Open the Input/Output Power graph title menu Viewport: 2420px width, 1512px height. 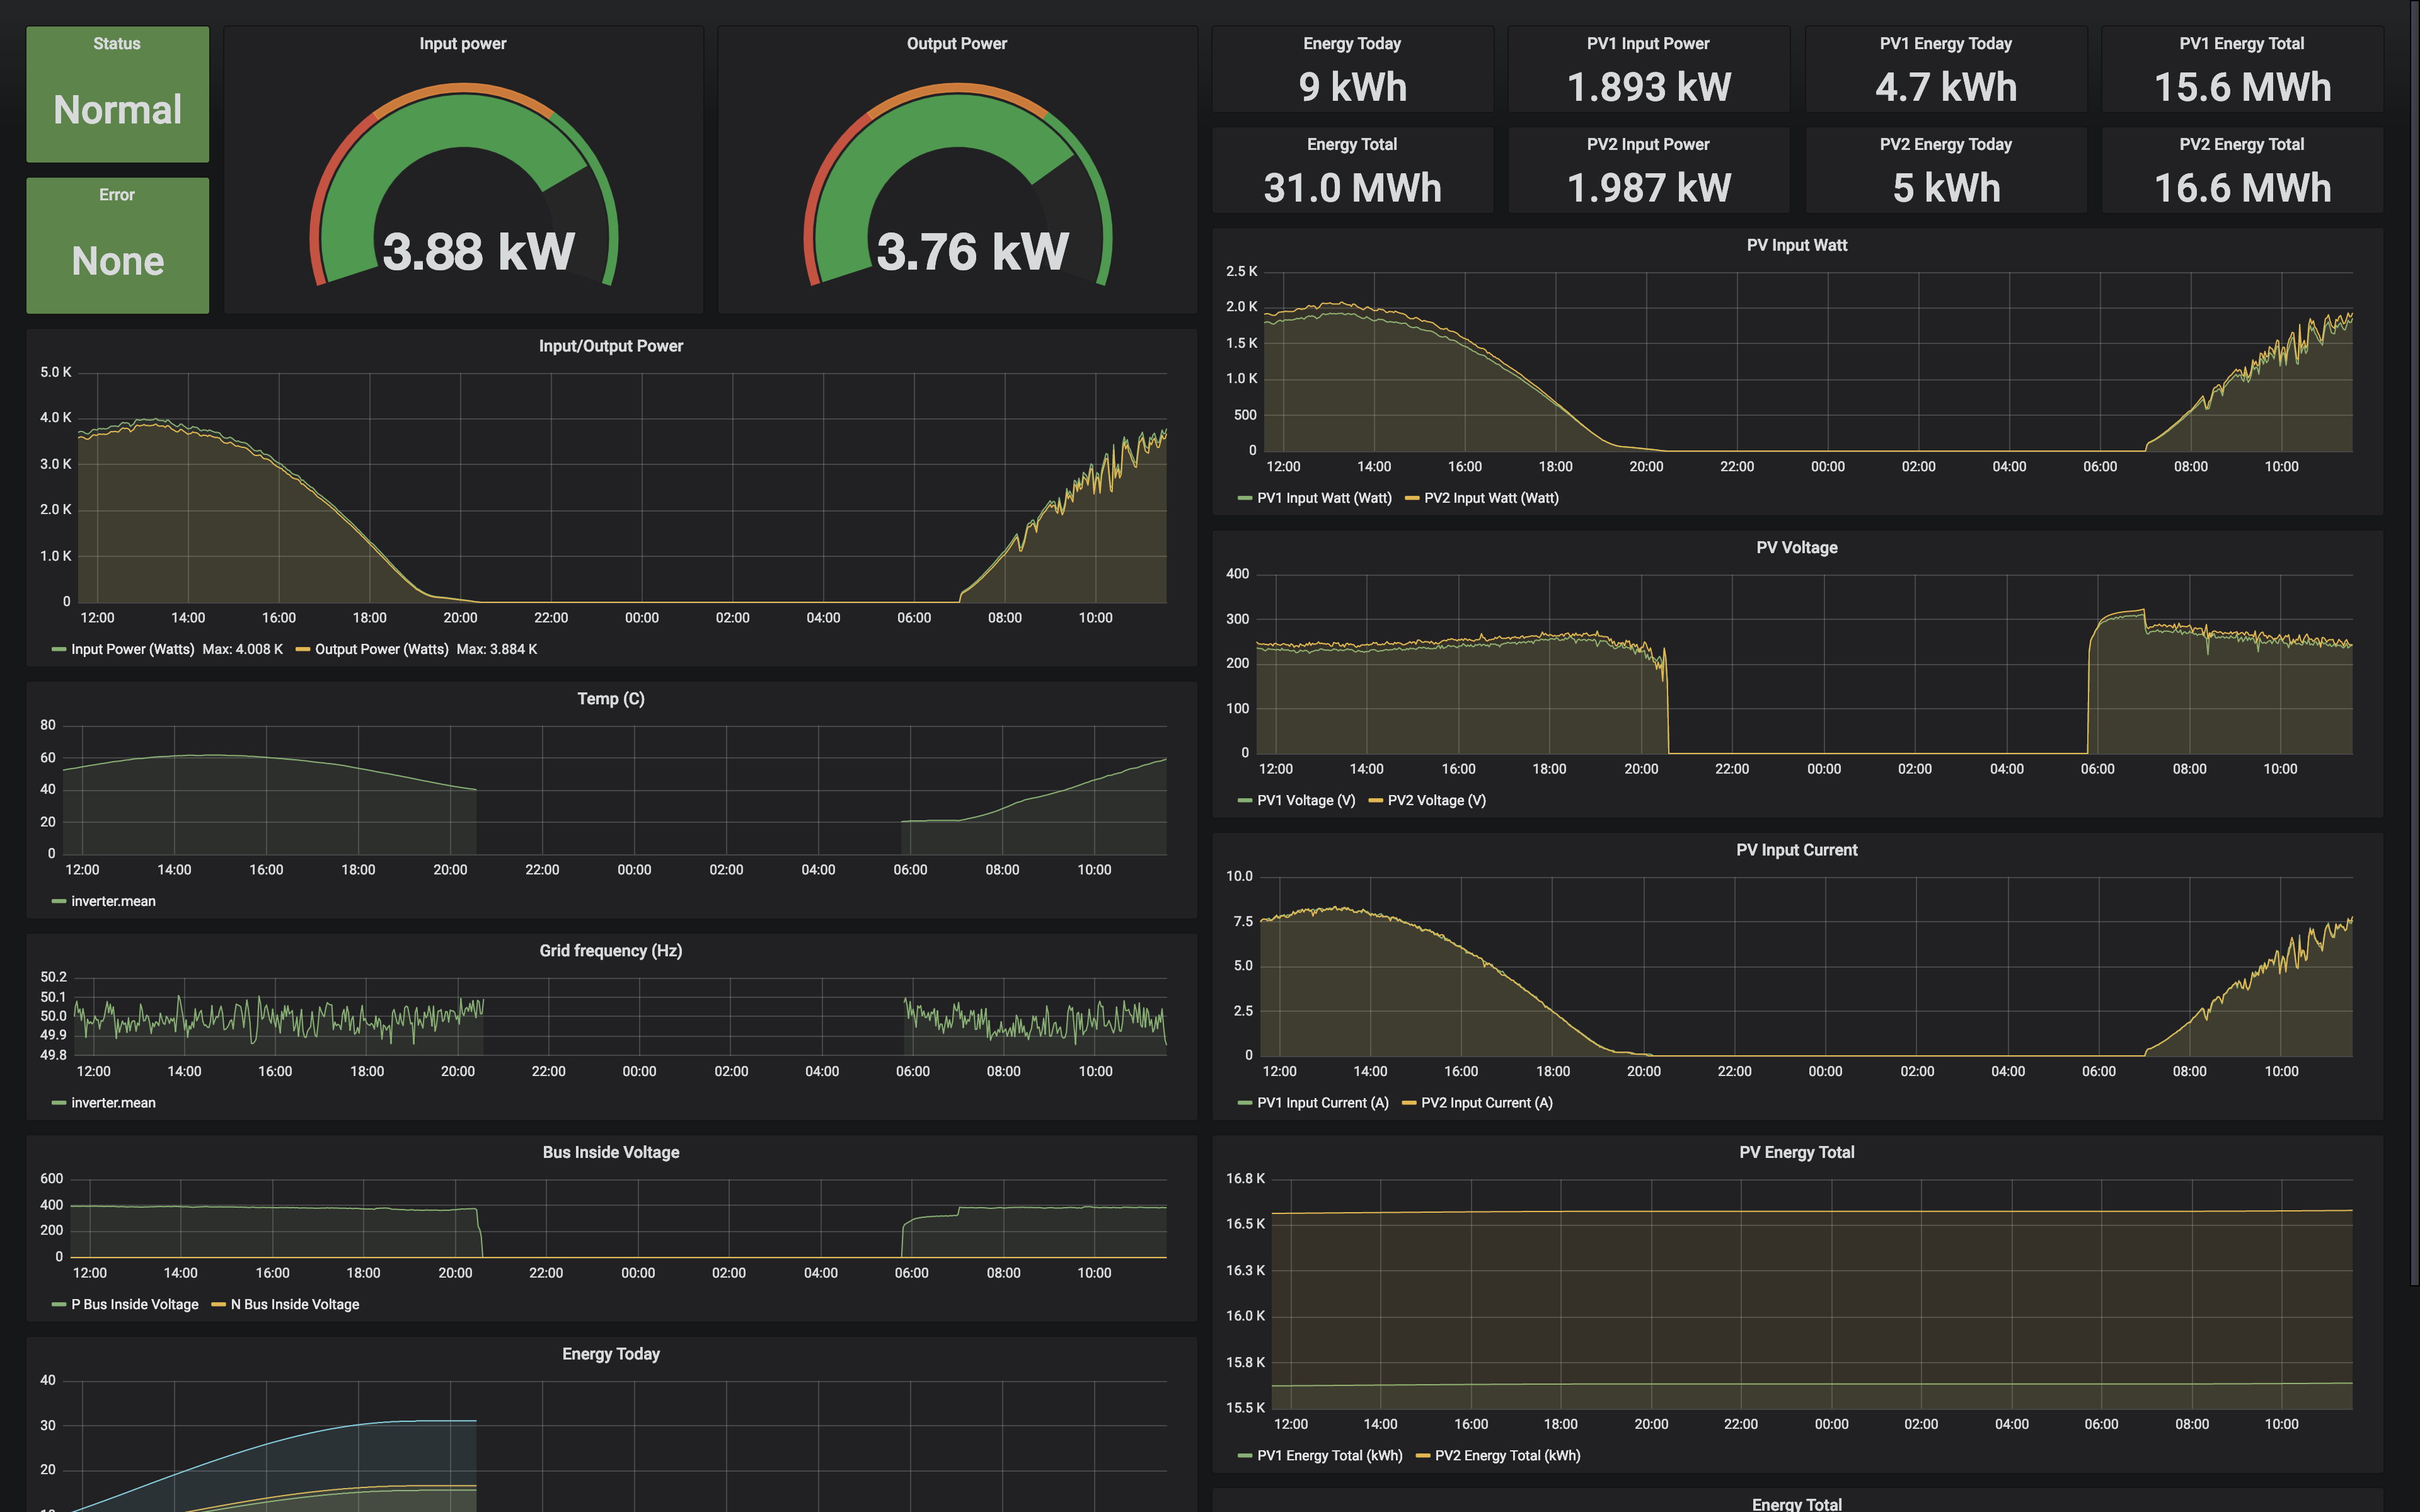[x=611, y=346]
